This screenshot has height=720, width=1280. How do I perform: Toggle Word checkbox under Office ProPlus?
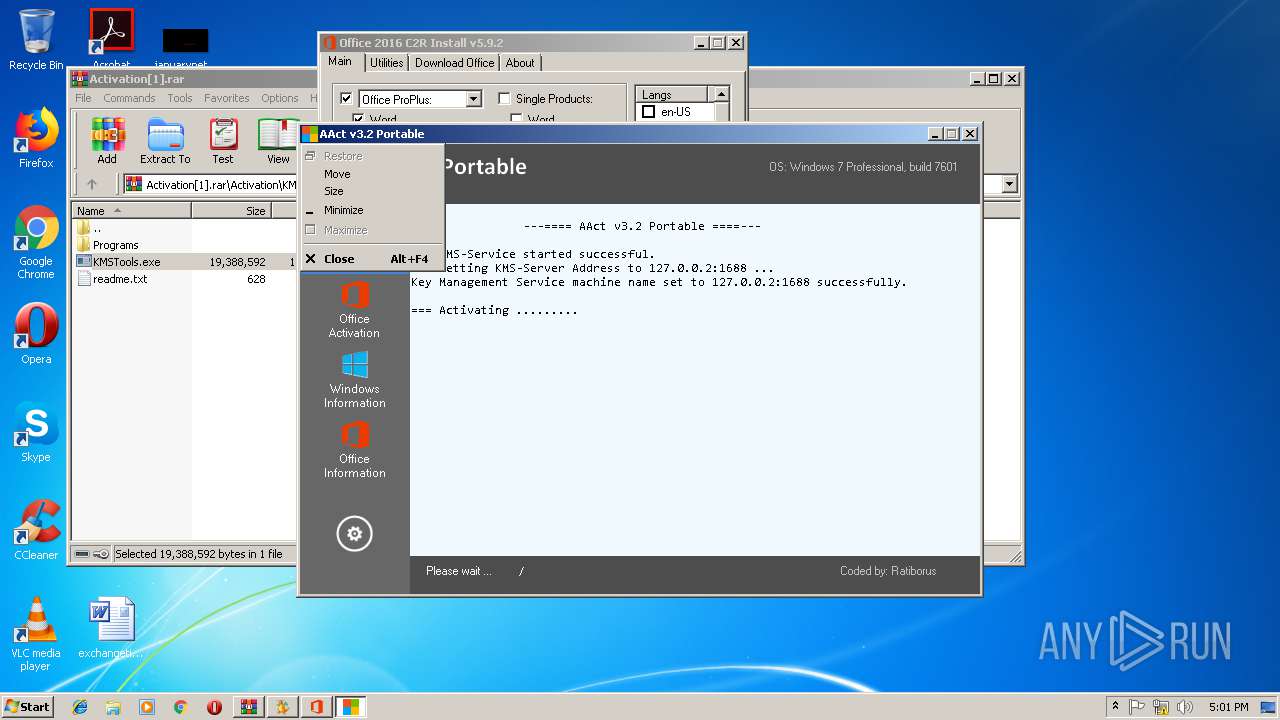coord(358,120)
